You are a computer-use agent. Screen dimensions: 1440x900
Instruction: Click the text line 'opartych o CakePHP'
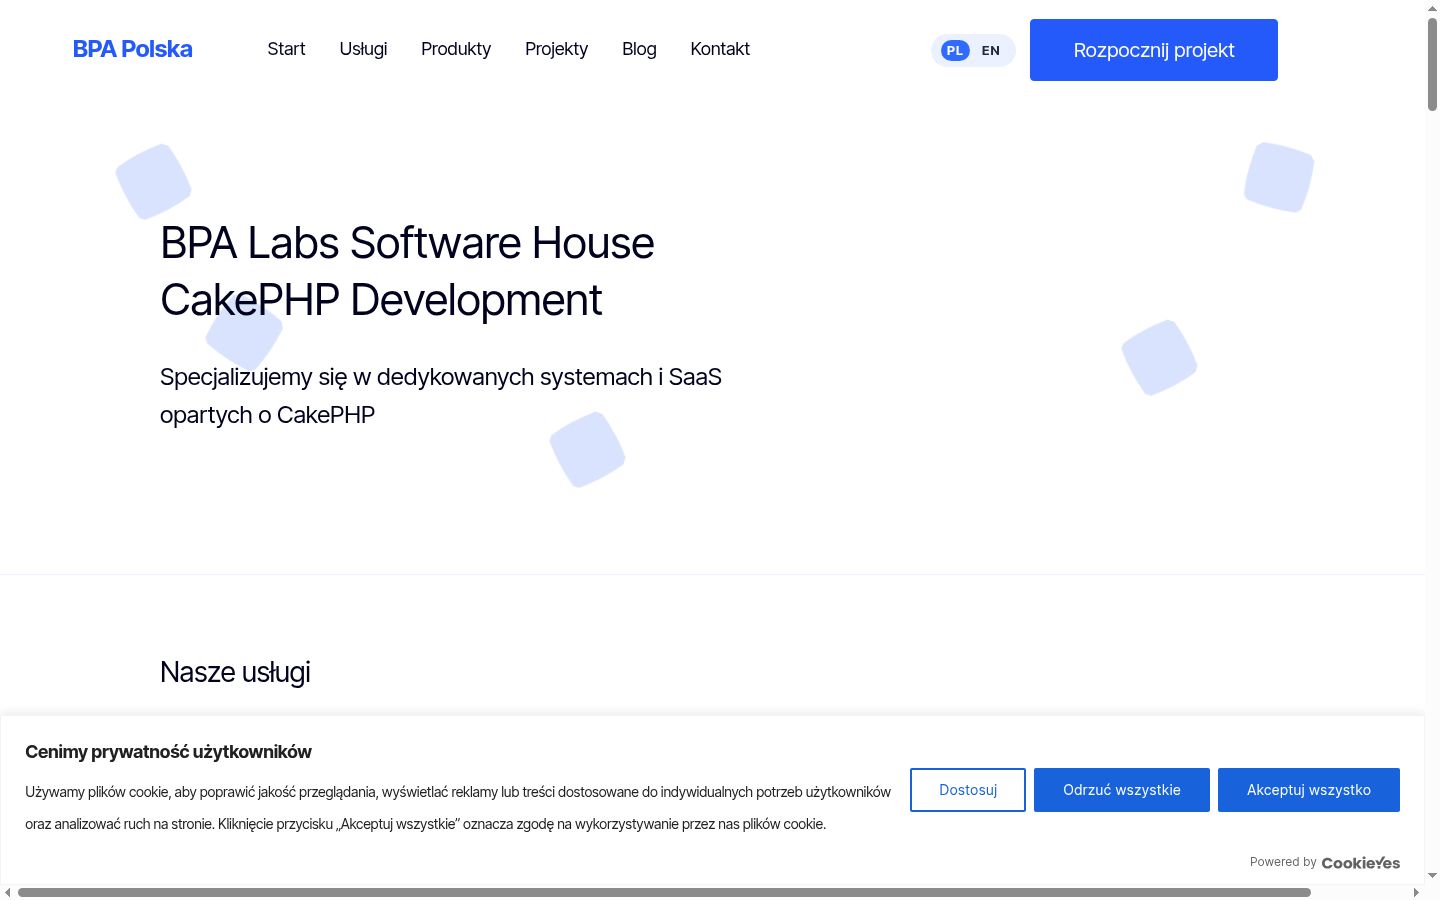[267, 415]
